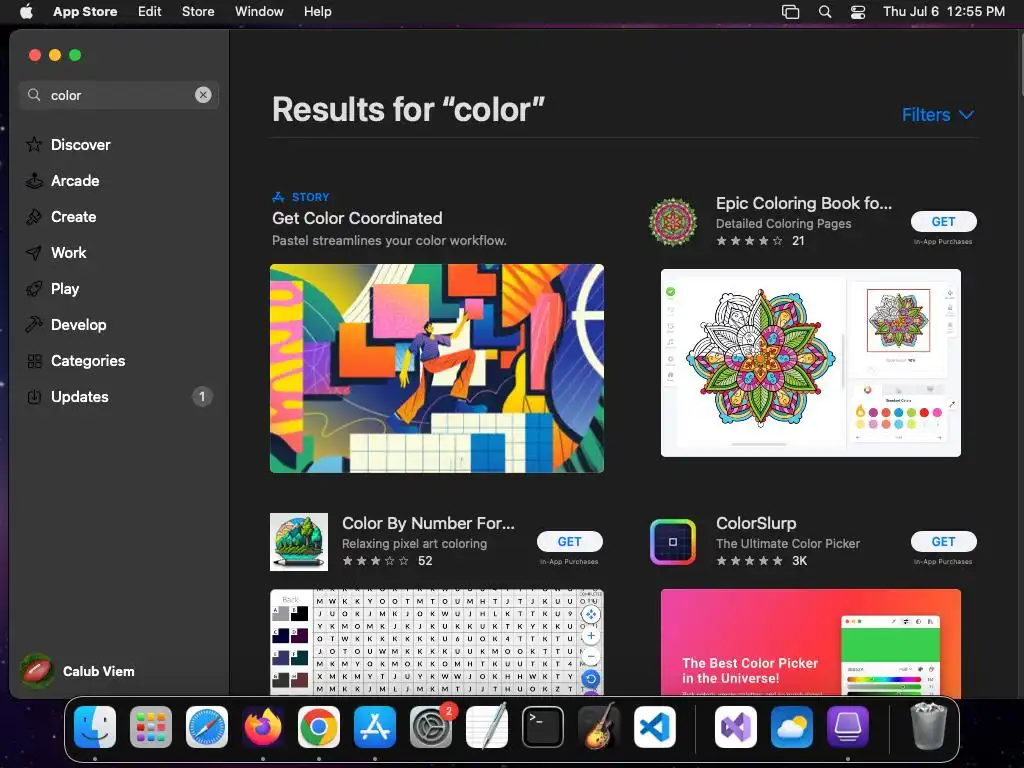Click the Results for "color" heading
Image resolution: width=1024 pixels, height=768 pixels.
point(408,109)
